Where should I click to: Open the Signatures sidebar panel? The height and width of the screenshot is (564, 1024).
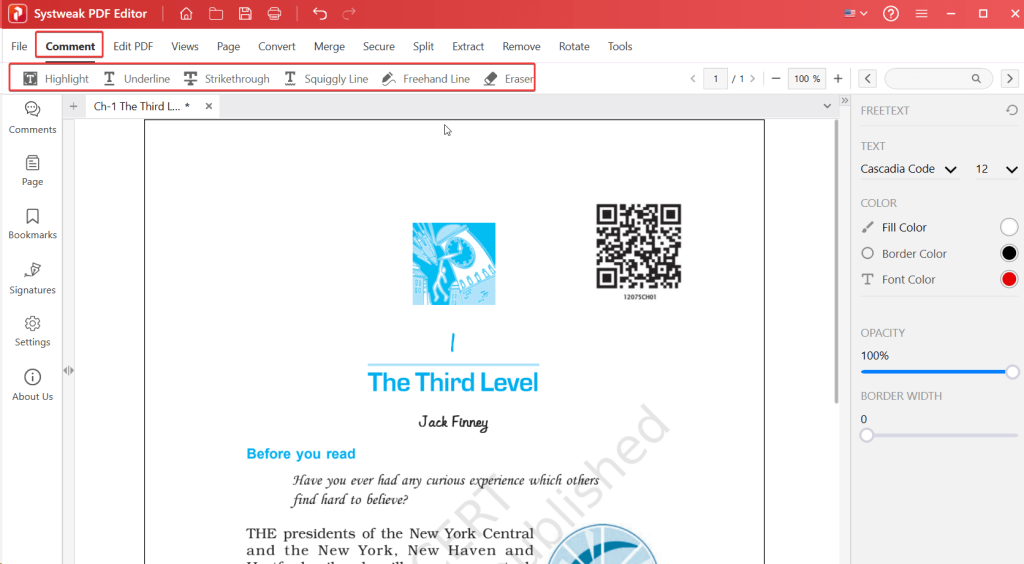coord(32,278)
